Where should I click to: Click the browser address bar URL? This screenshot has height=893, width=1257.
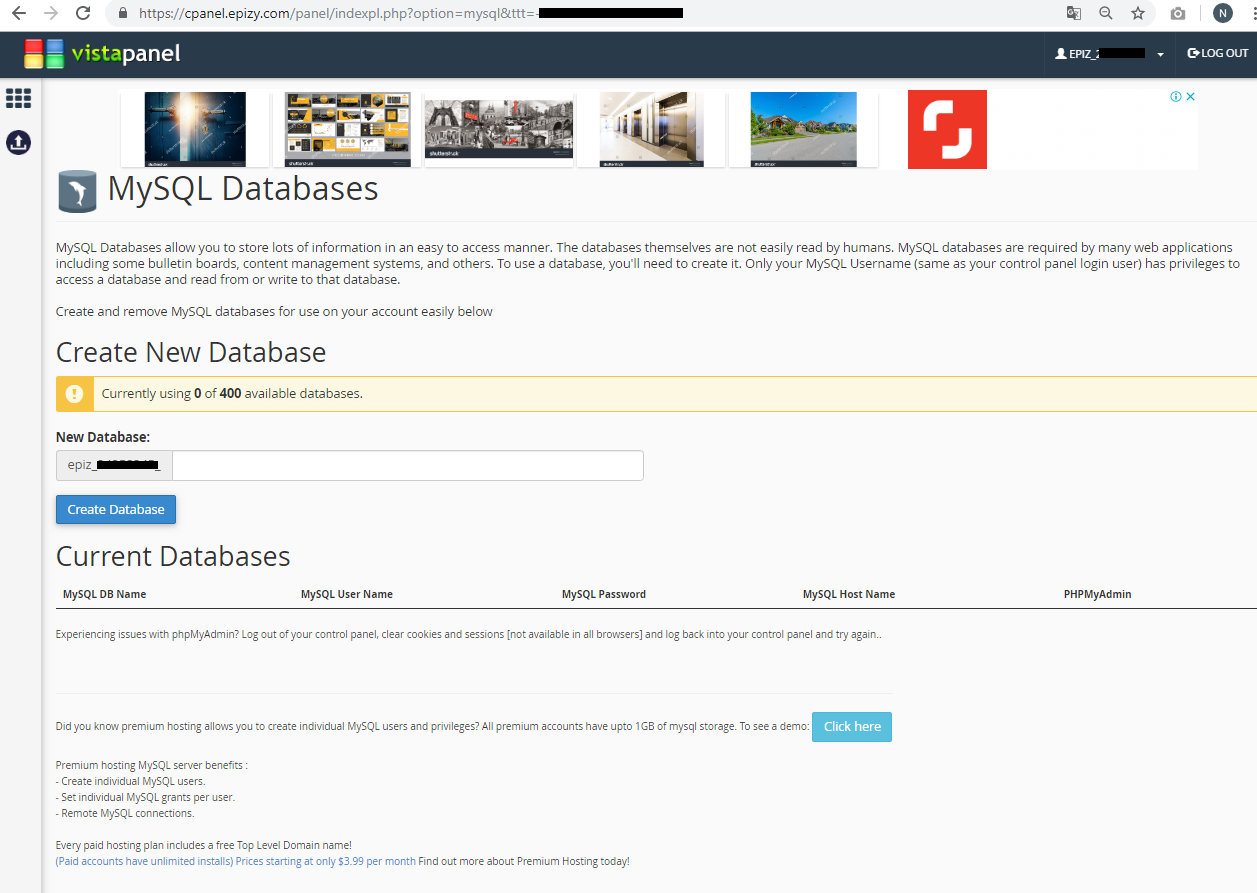pyautogui.click(x=400, y=13)
